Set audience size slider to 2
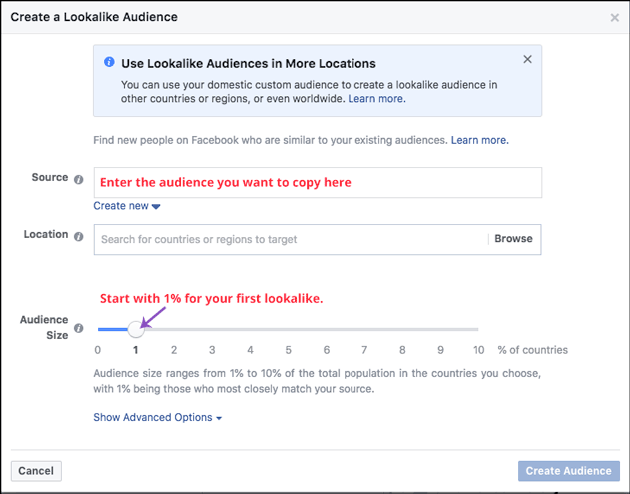Viewport: 630px width, 494px height. point(174,329)
